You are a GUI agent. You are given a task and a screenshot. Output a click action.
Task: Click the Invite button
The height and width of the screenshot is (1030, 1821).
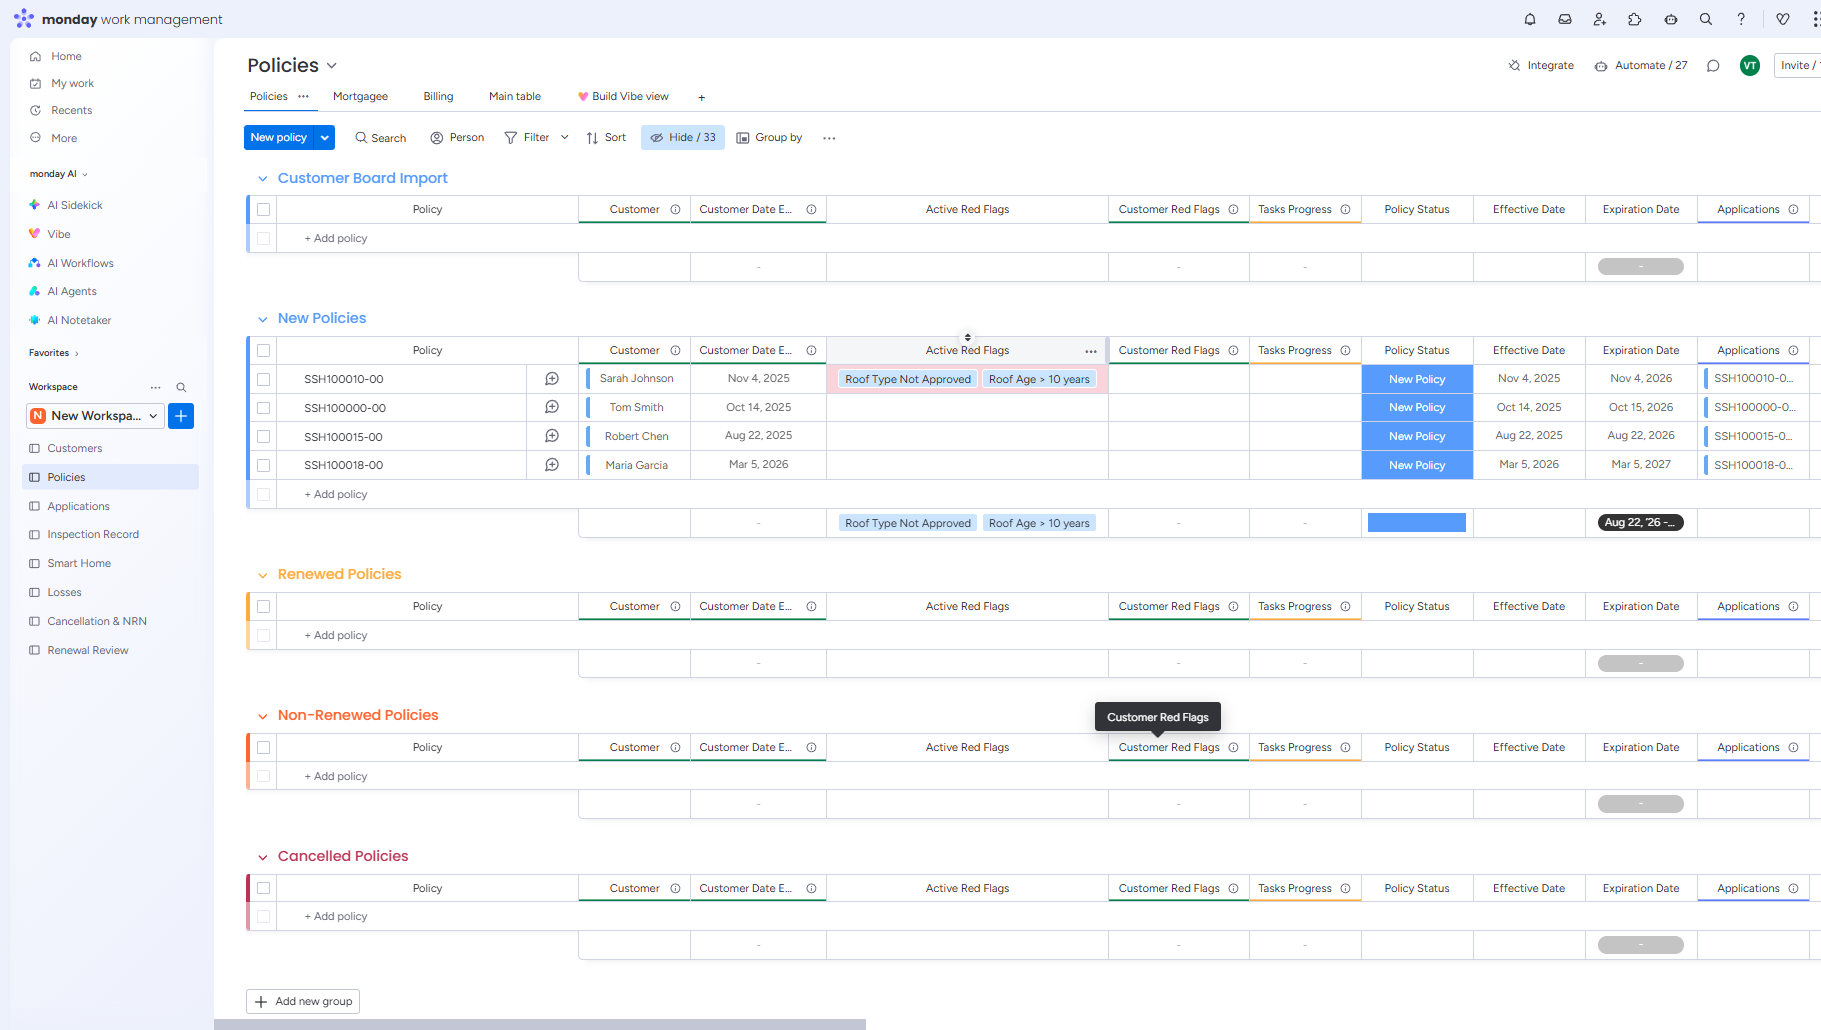[1797, 65]
